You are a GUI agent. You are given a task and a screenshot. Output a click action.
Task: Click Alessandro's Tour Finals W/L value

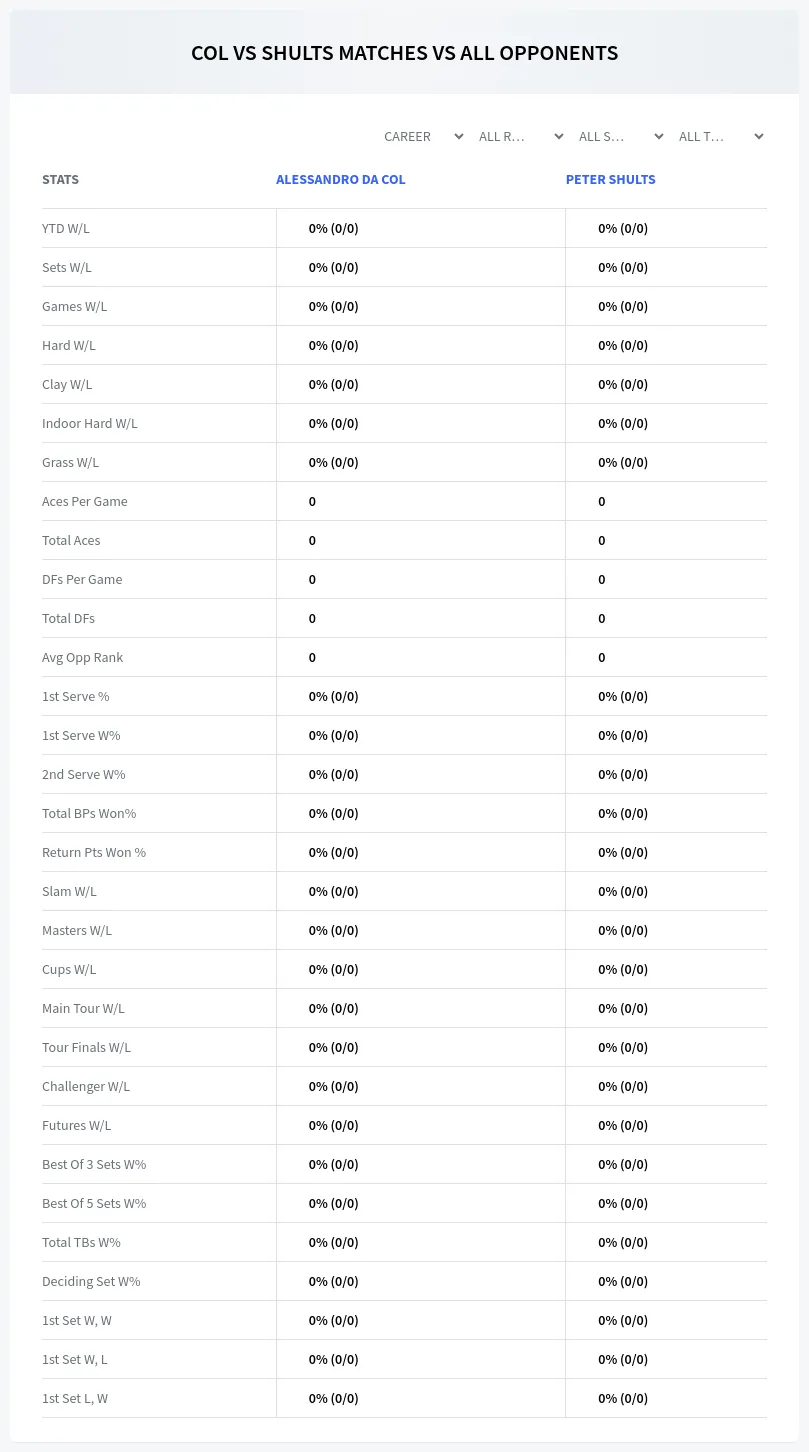click(x=334, y=1047)
